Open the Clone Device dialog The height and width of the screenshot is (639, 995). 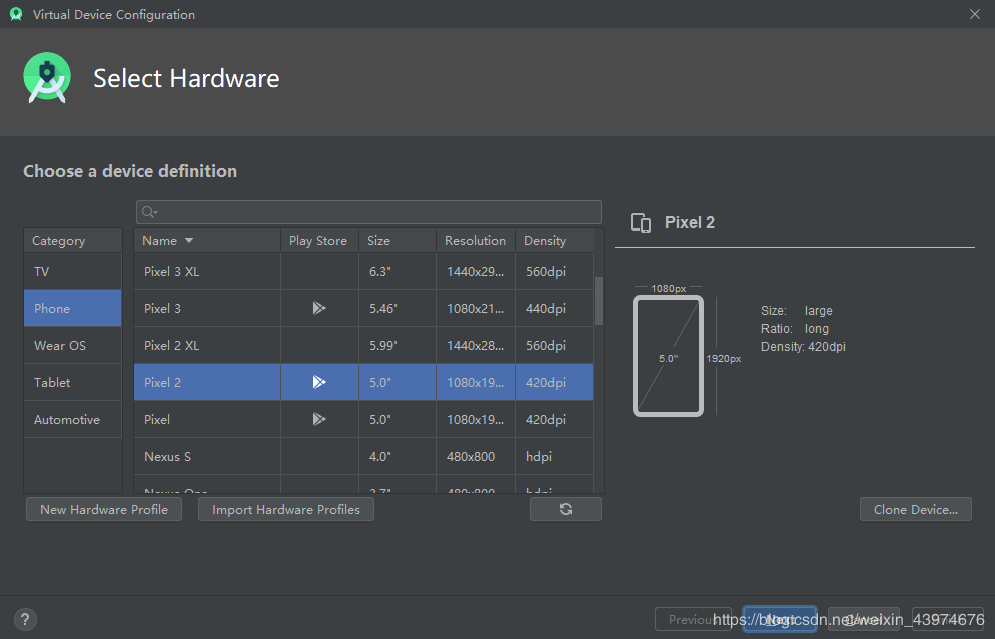[915, 509]
